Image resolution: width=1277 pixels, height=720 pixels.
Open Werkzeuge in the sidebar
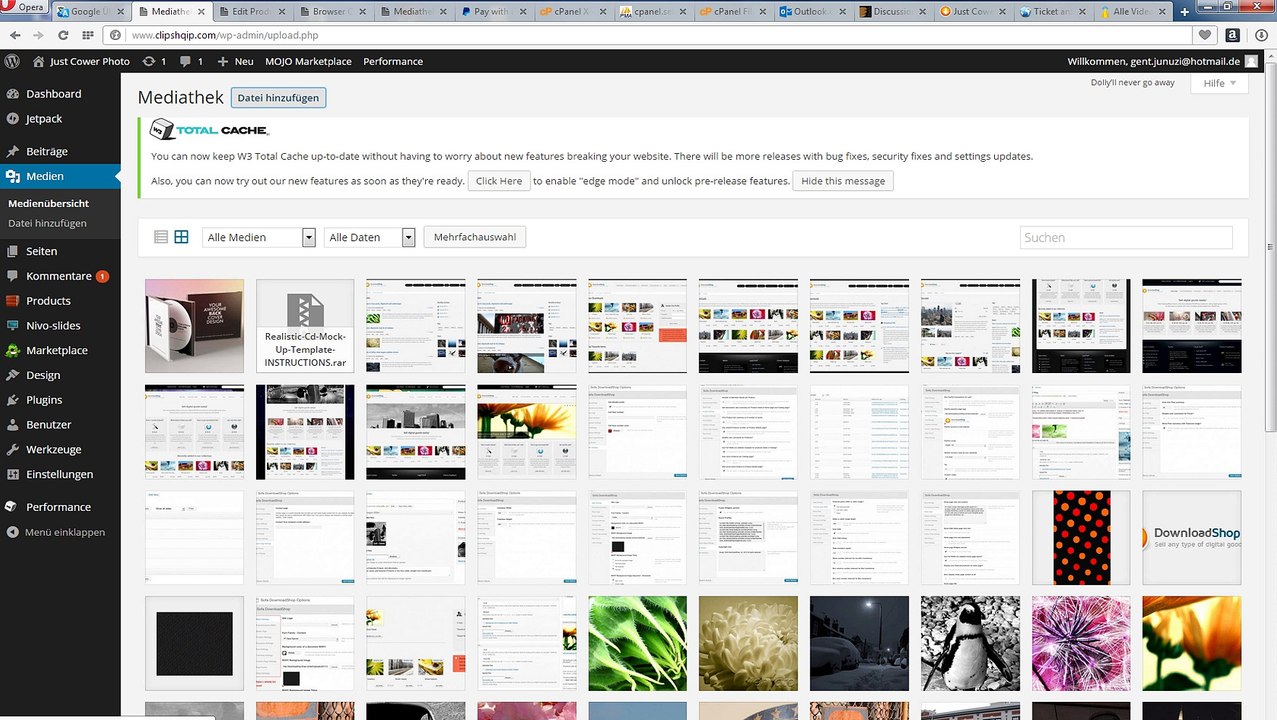(x=60, y=449)
